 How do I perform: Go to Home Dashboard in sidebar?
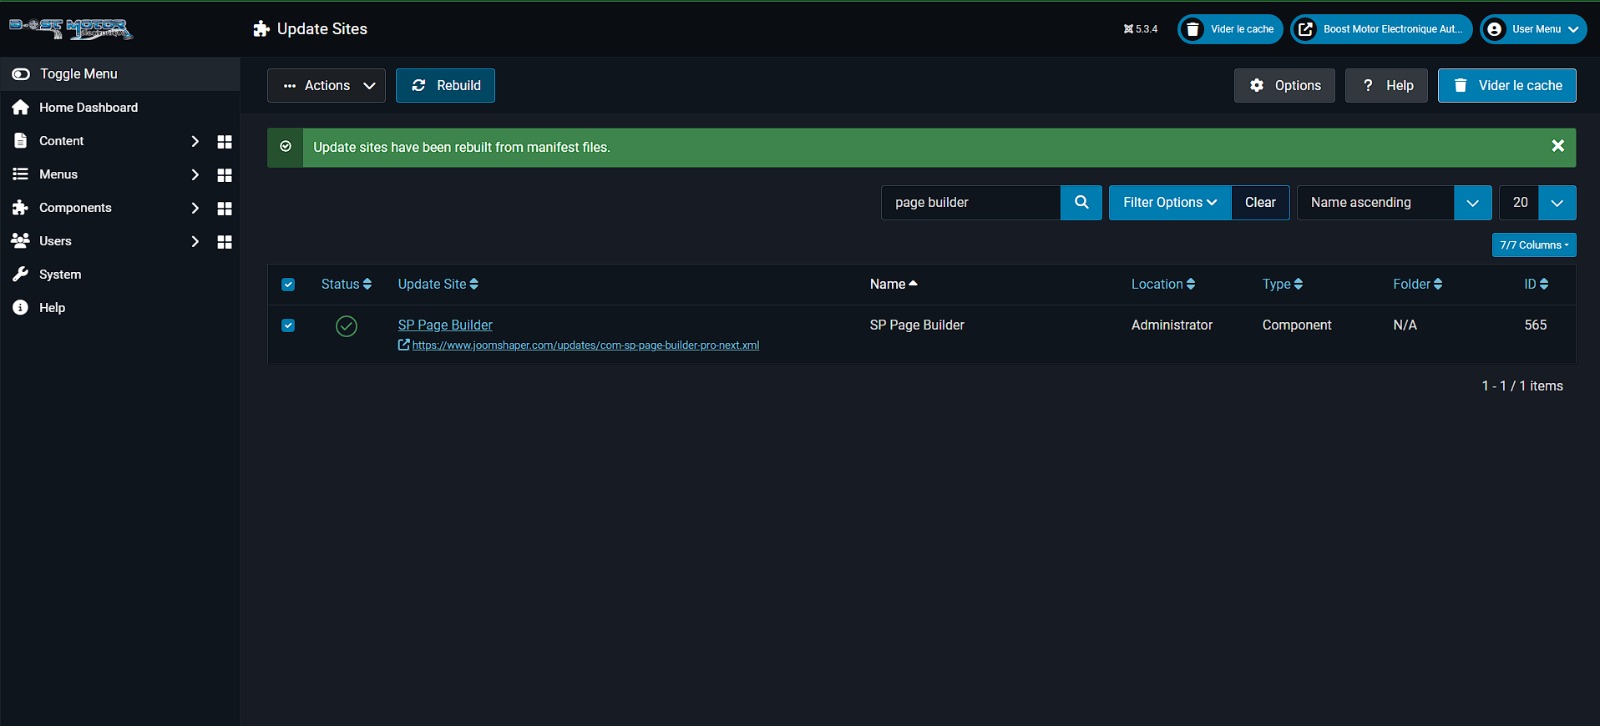(x=88, y=108)
